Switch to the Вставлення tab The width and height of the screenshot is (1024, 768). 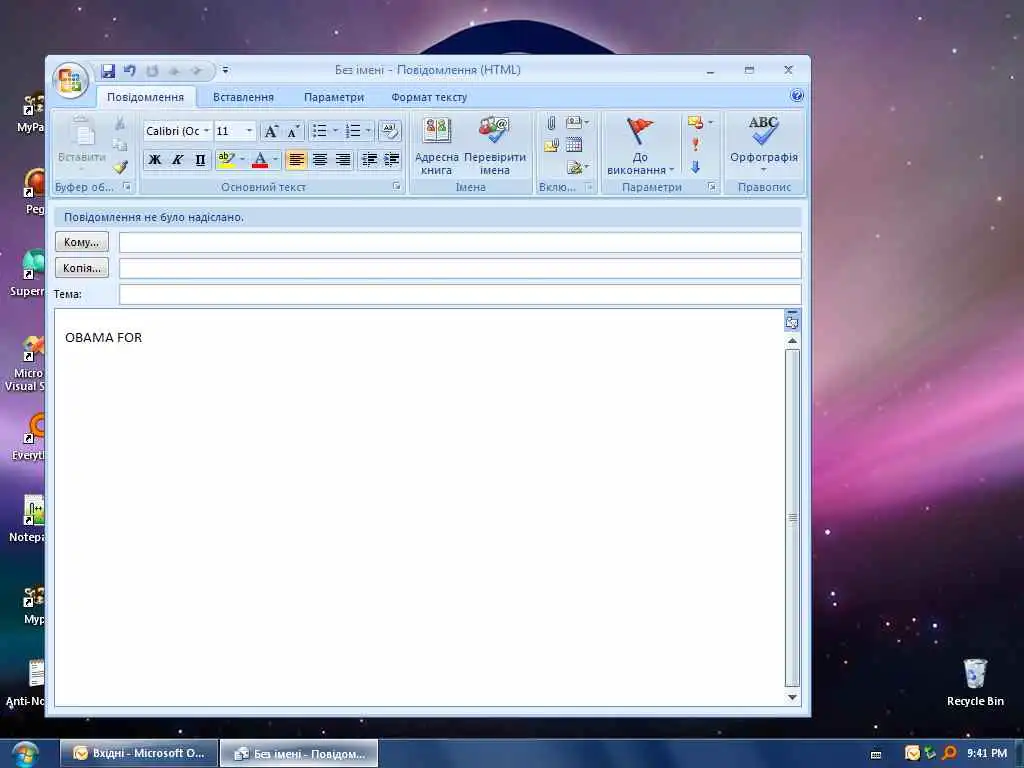243,97
